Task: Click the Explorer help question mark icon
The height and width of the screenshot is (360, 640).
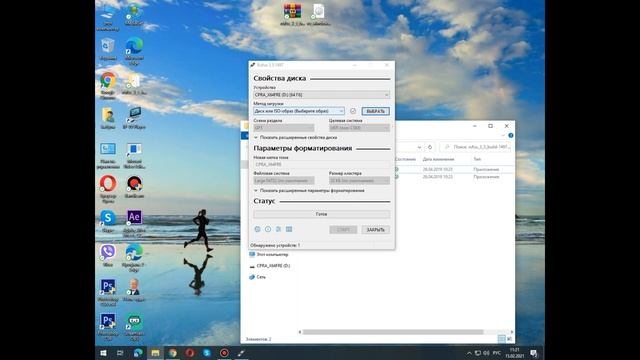Action: click(511, 136)
